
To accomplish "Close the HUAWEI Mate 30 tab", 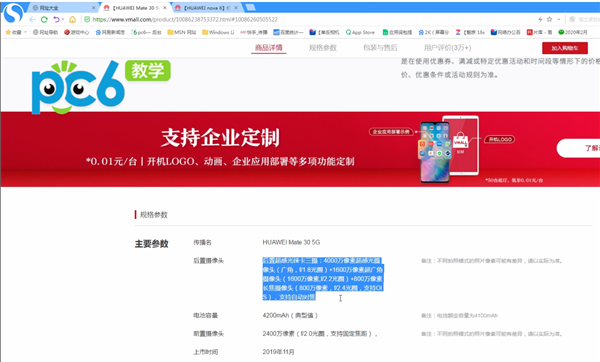I will 165,8.
